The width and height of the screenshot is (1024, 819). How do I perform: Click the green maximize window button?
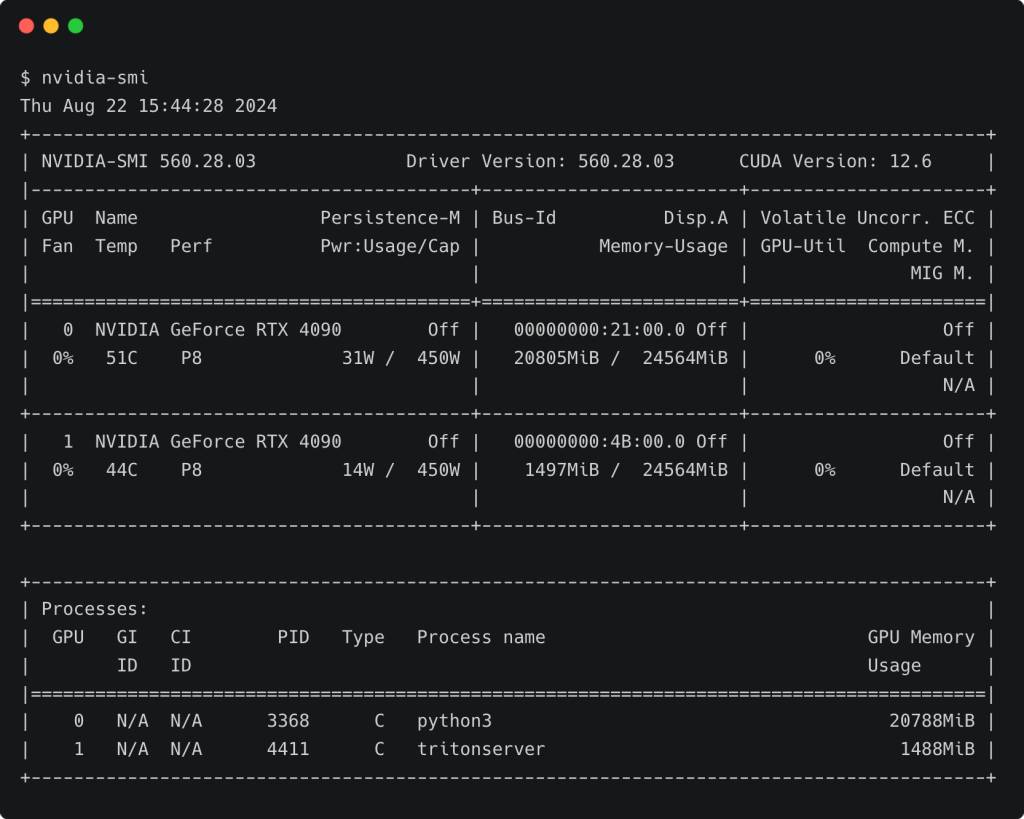[x=76, y=25]
